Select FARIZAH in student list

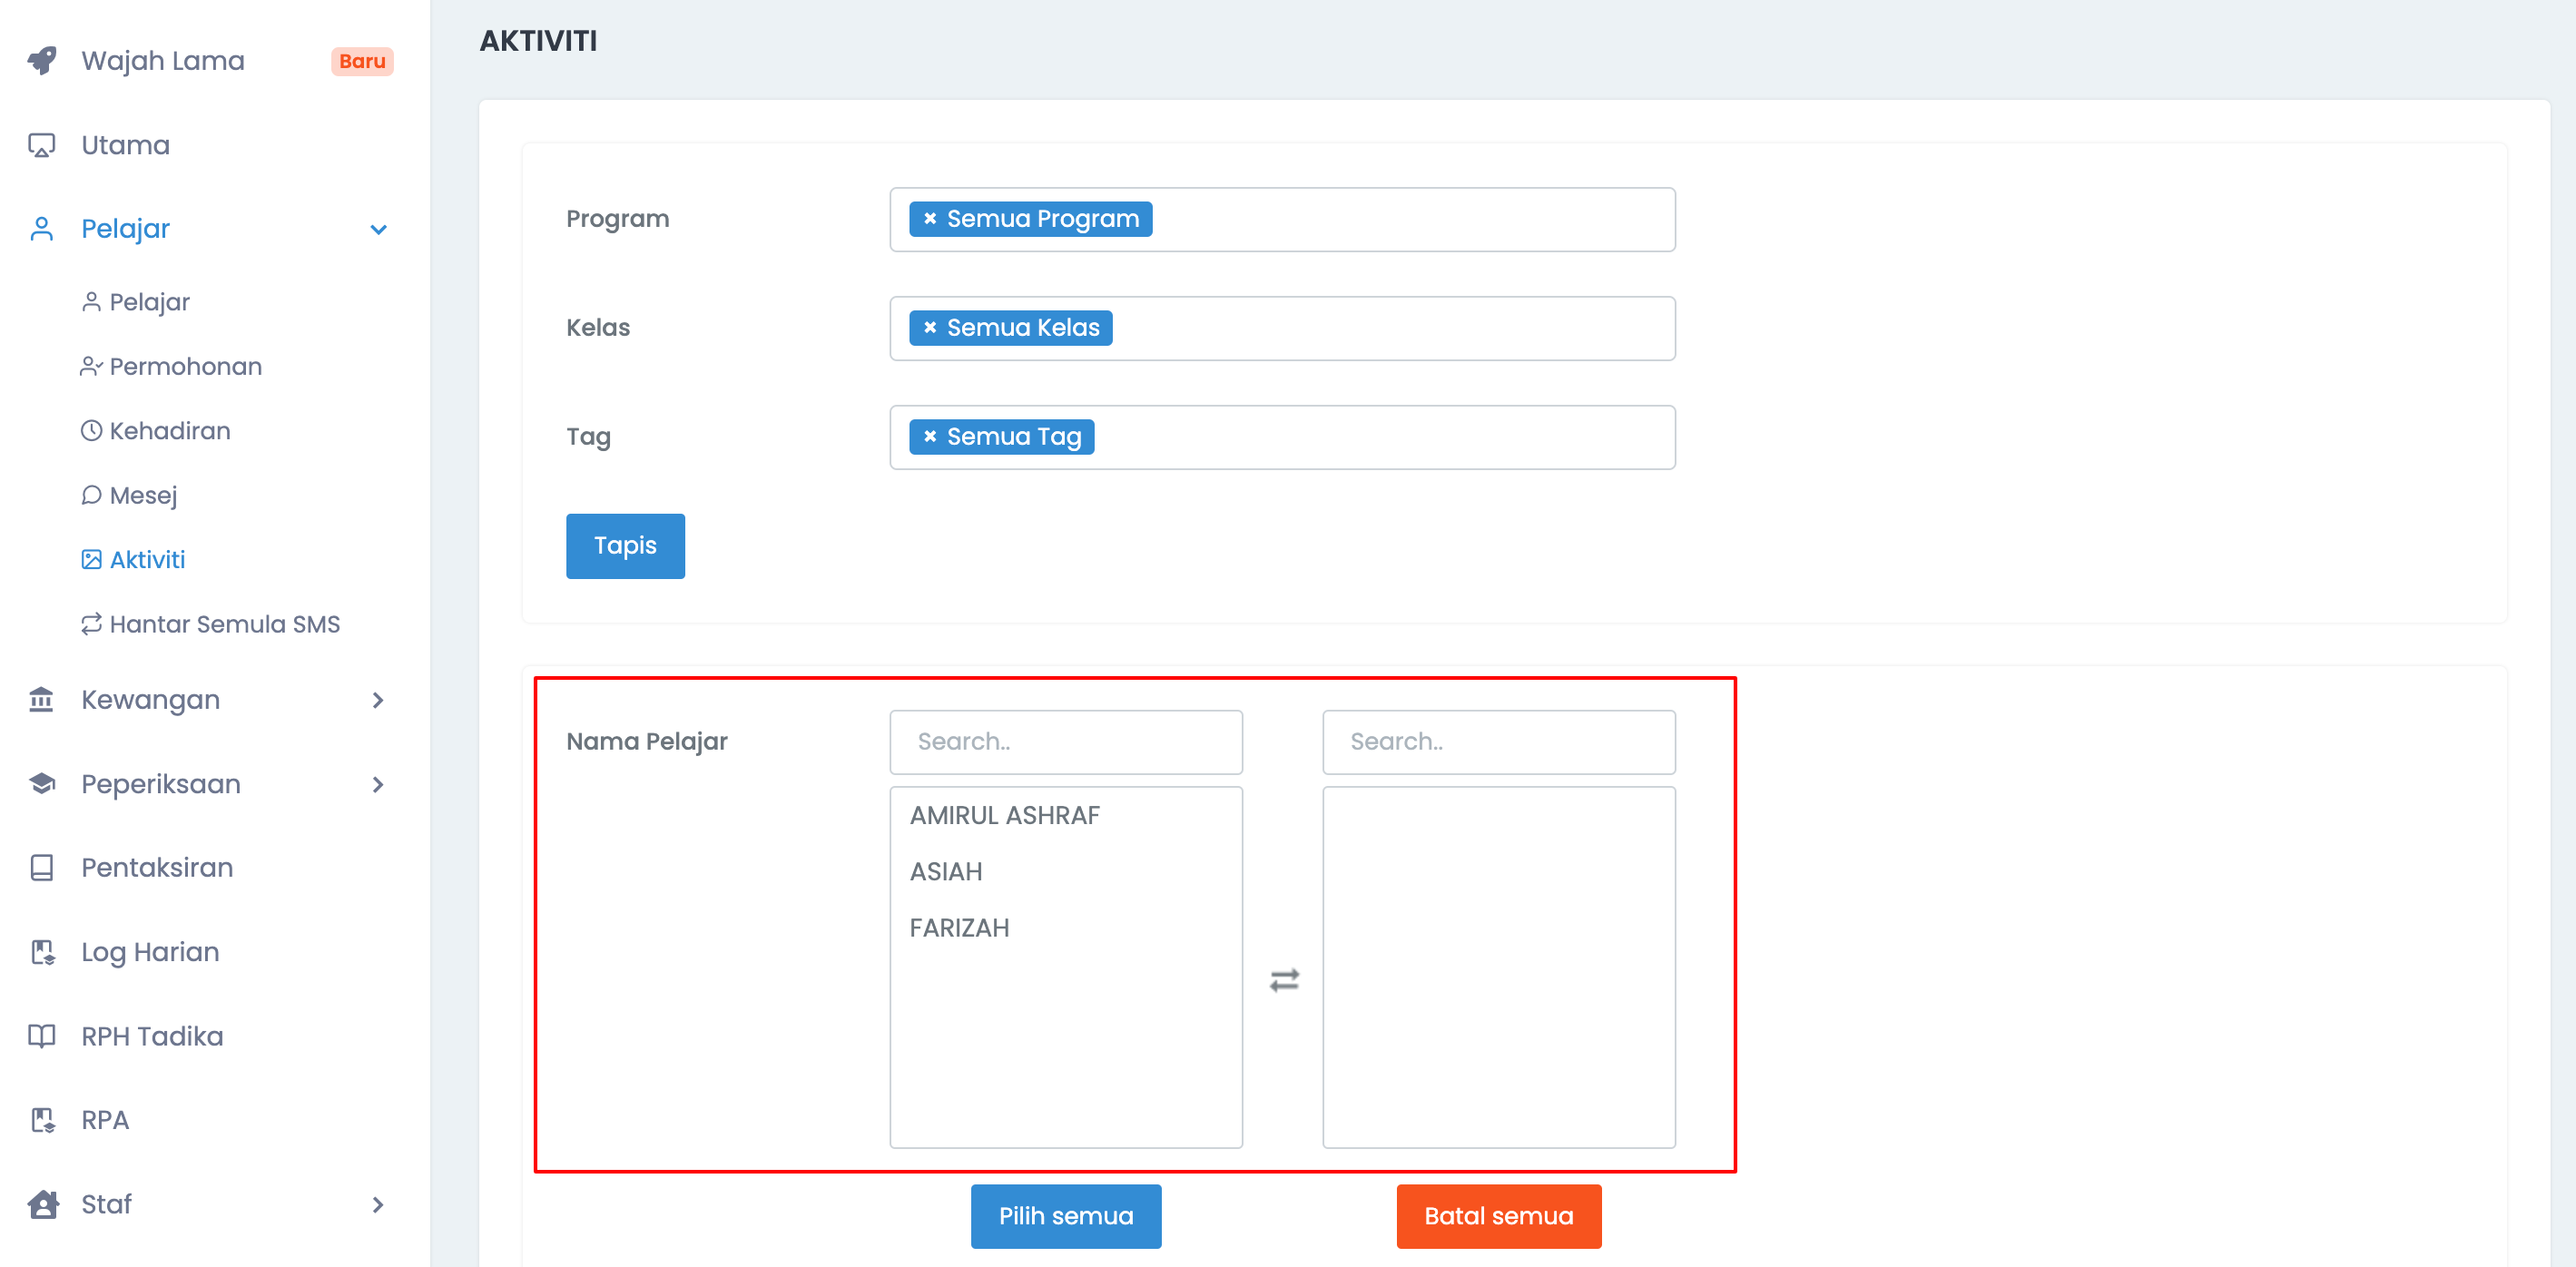tap(959, 928)
